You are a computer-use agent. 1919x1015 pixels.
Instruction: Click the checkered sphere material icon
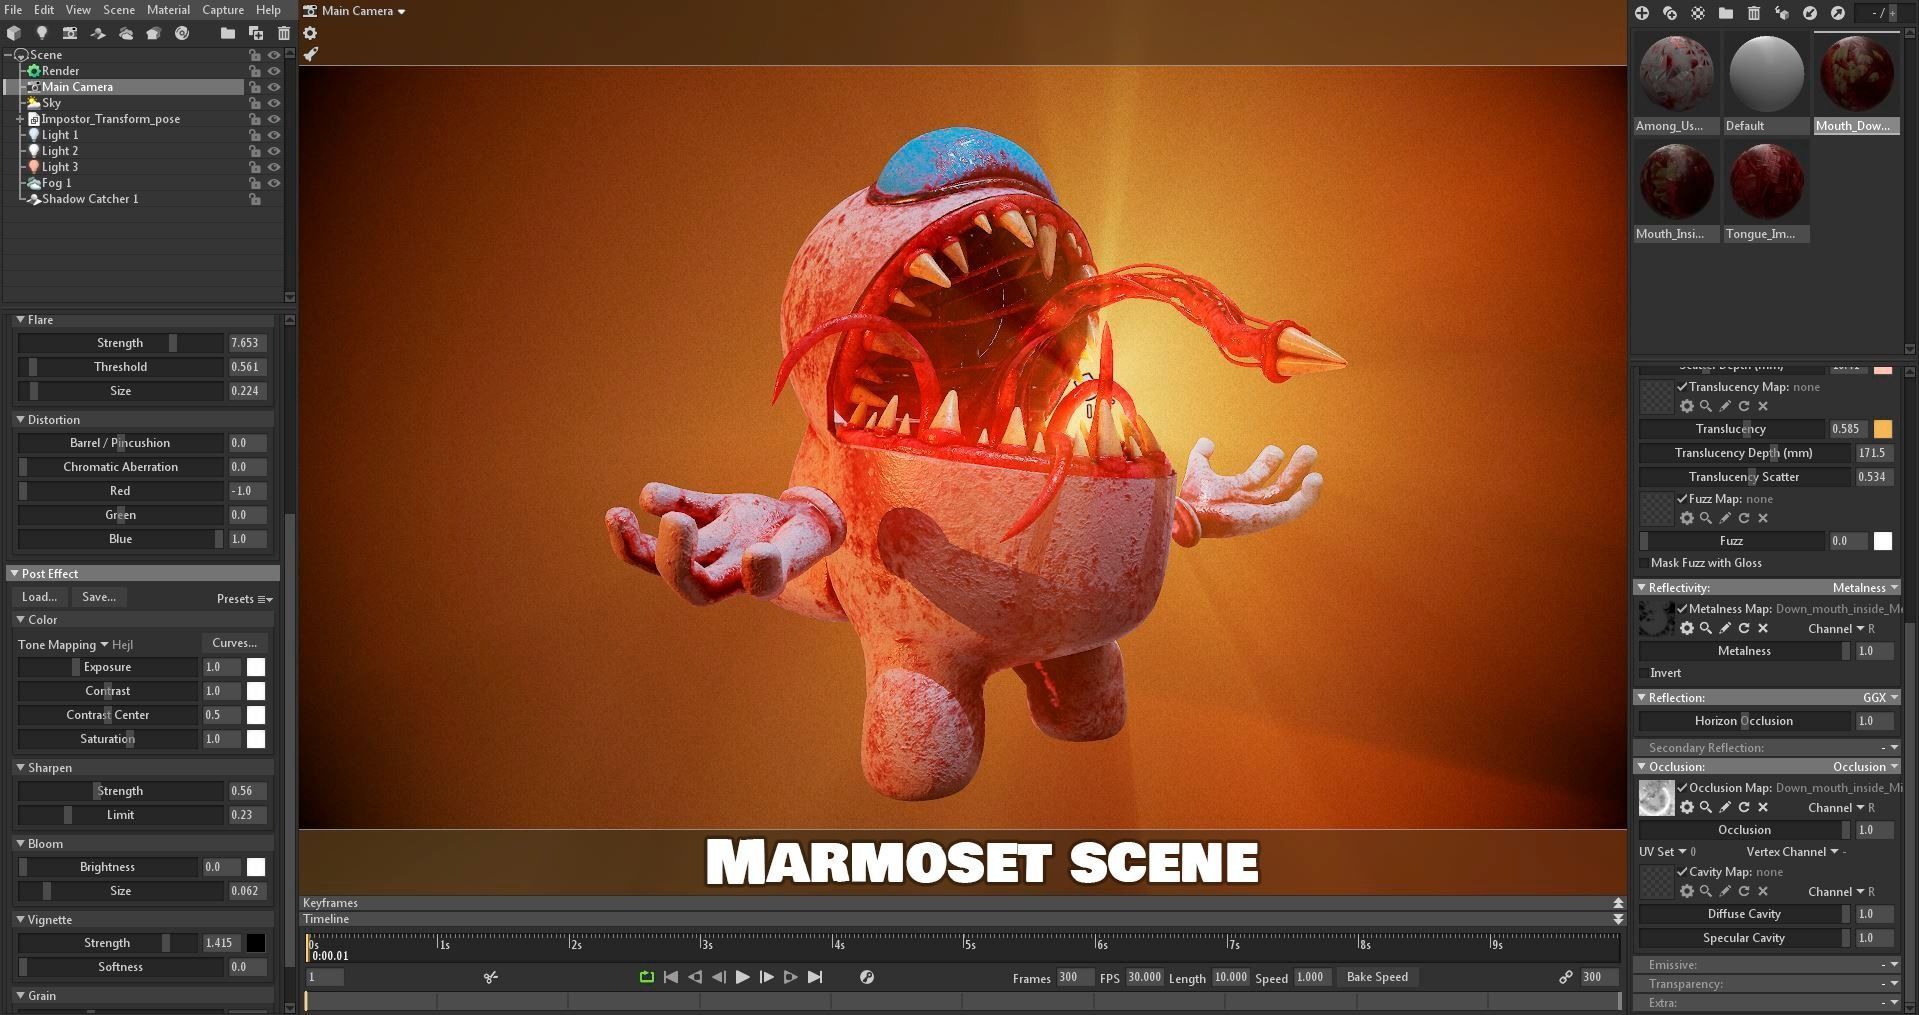click(x=1698, y=13)
